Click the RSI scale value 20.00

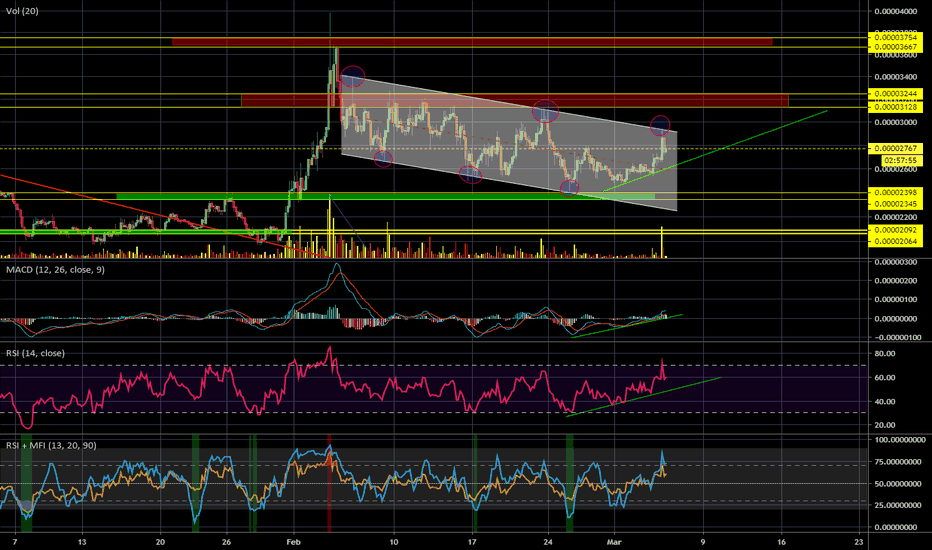pyautogui.click(x=885, y=425)
